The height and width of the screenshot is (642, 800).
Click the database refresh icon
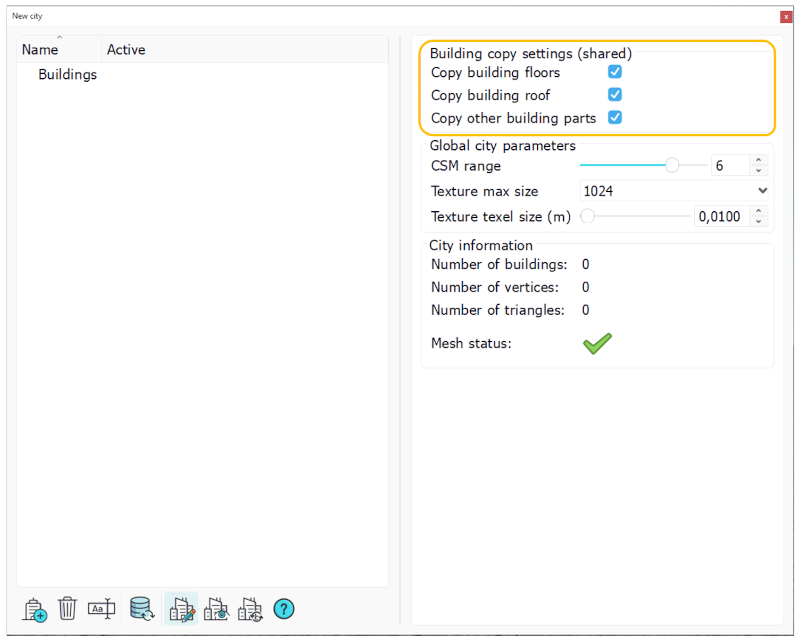142,608
